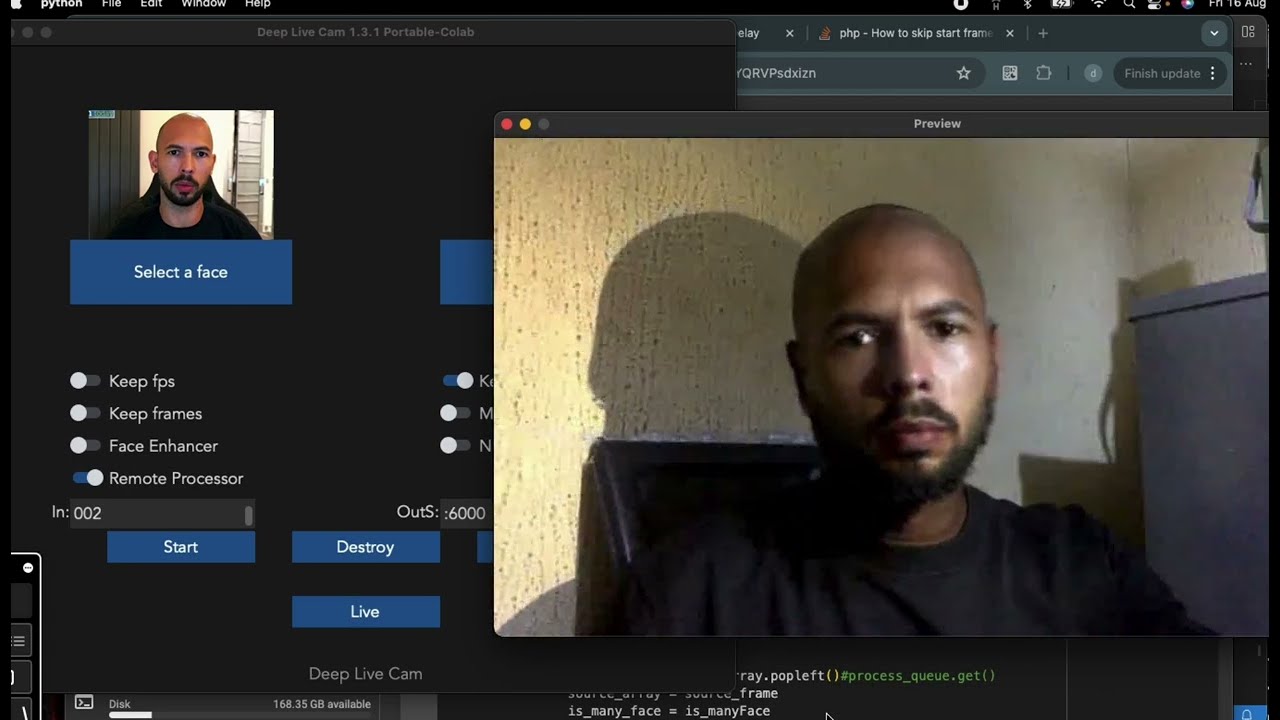Click the QR code extension icon
Screen dimensions: 1280x720
tap(1010, 73)
